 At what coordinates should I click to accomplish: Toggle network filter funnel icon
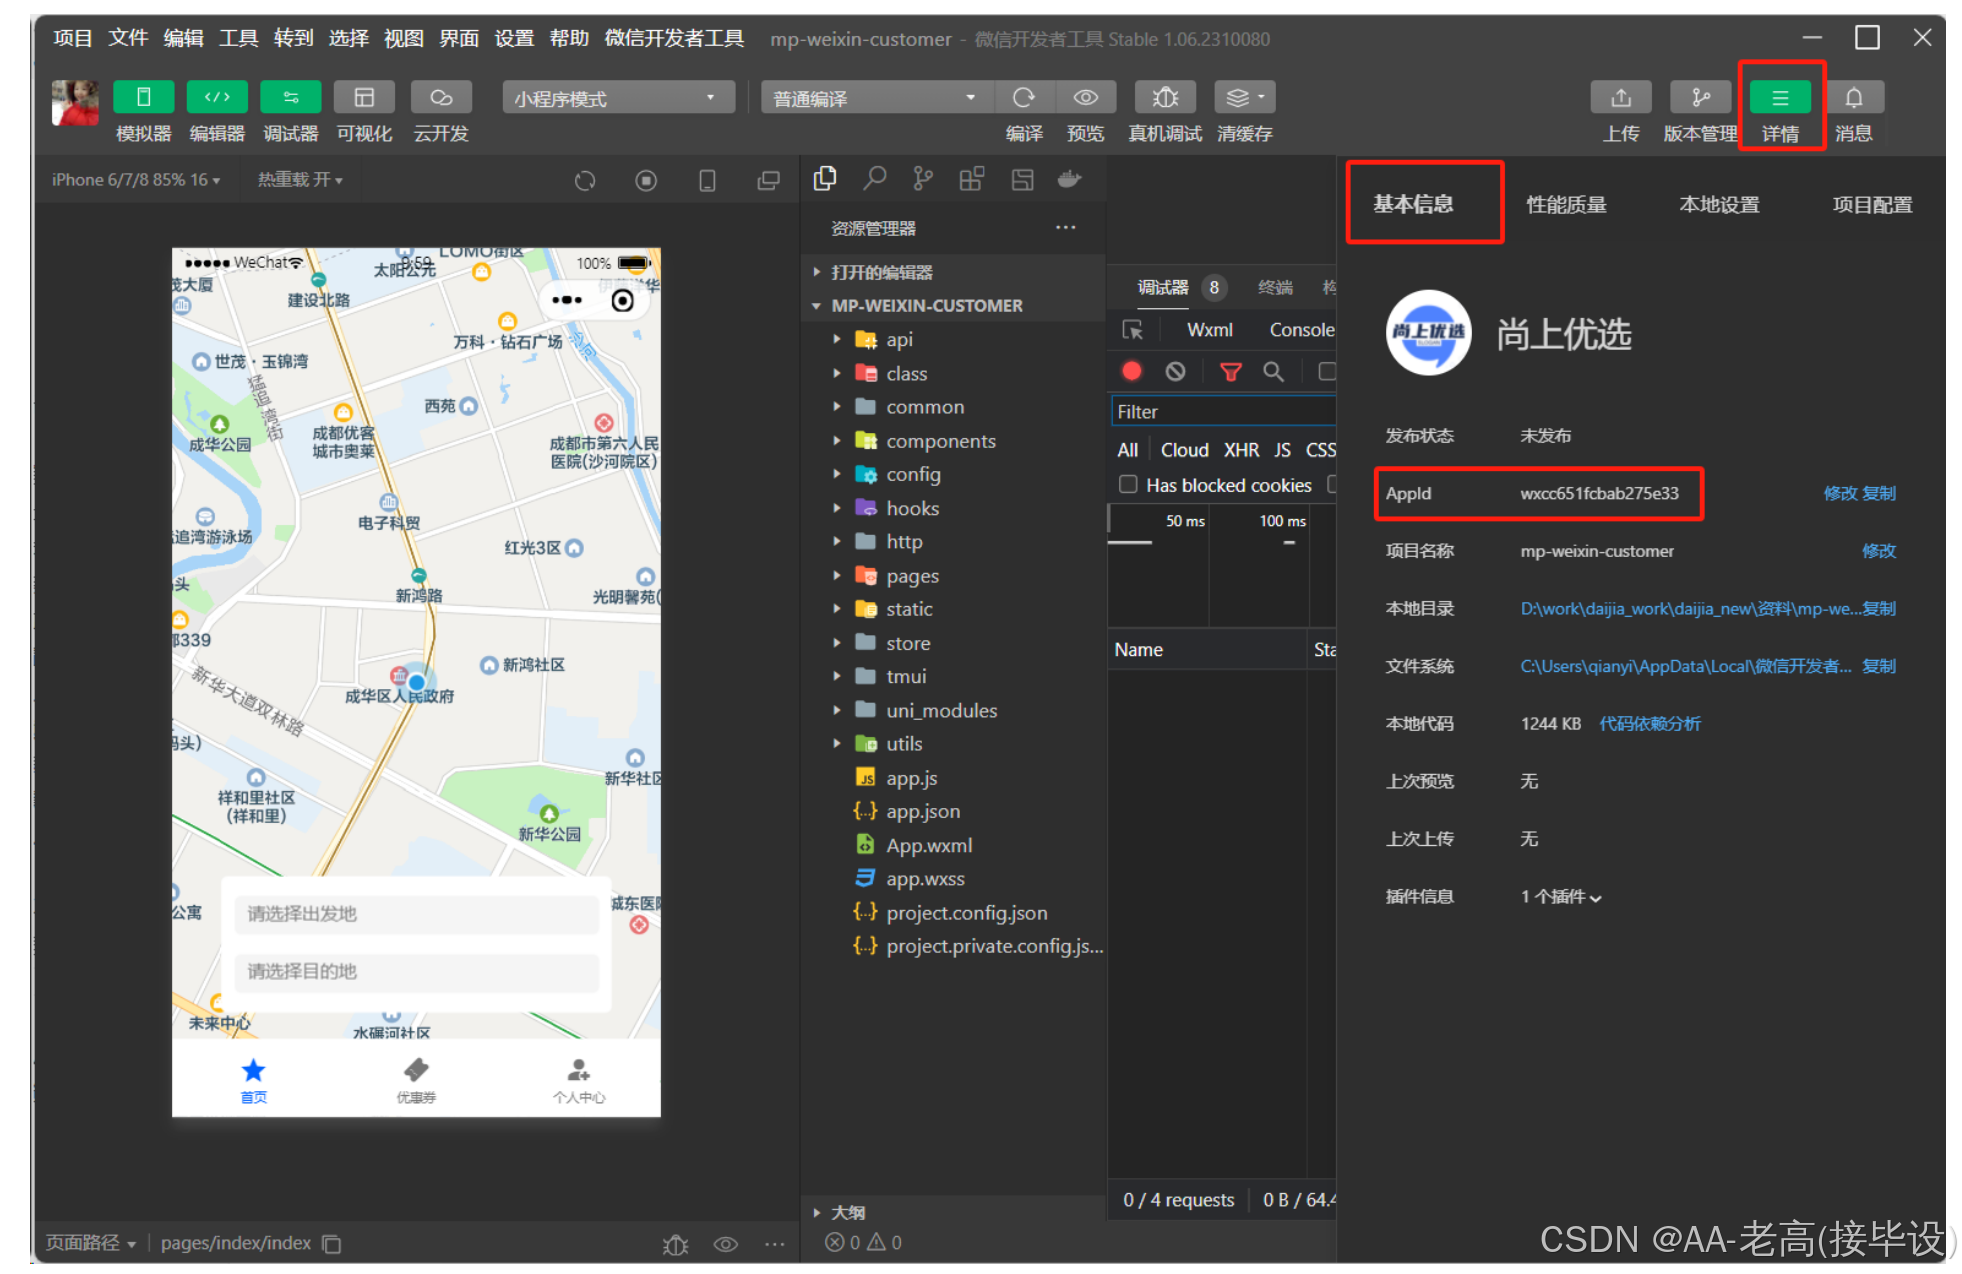click(1231, 371)
